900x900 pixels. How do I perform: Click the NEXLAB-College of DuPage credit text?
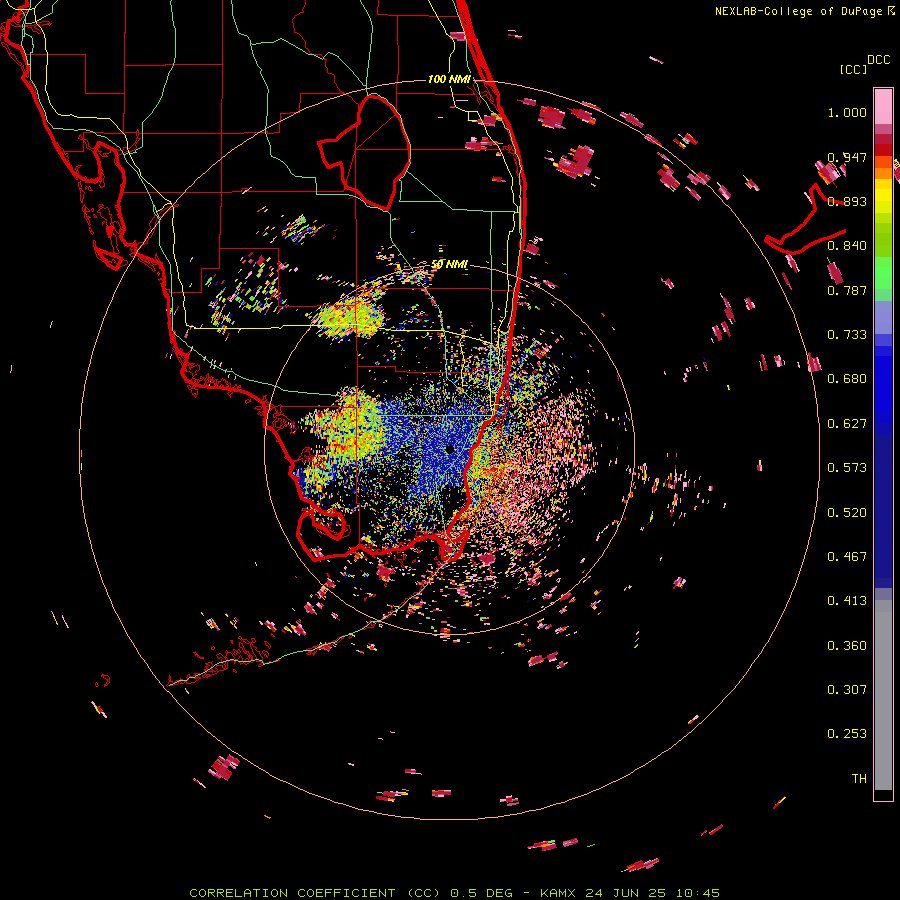(798, 11)
